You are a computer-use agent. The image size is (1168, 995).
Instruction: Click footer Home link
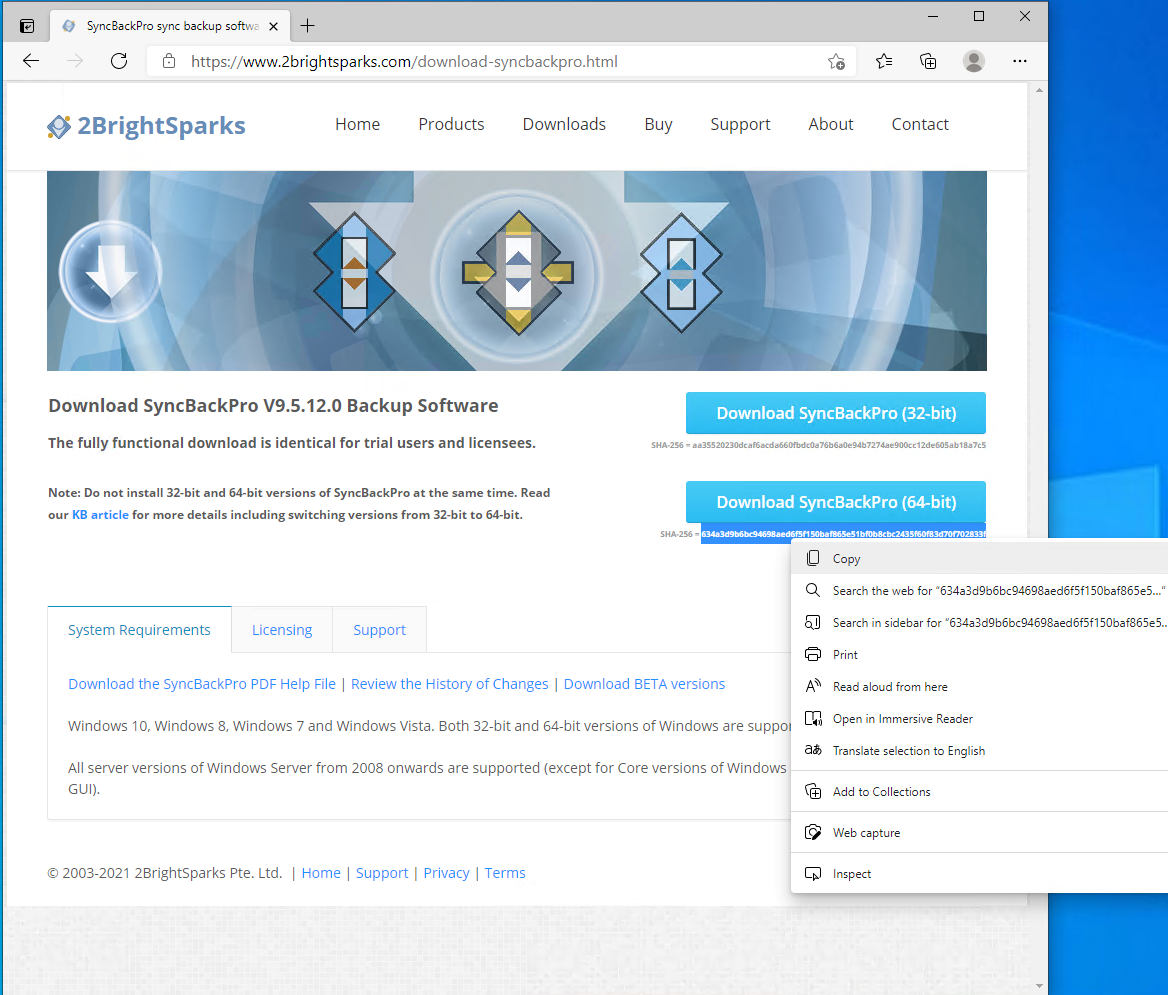point(321,873)
